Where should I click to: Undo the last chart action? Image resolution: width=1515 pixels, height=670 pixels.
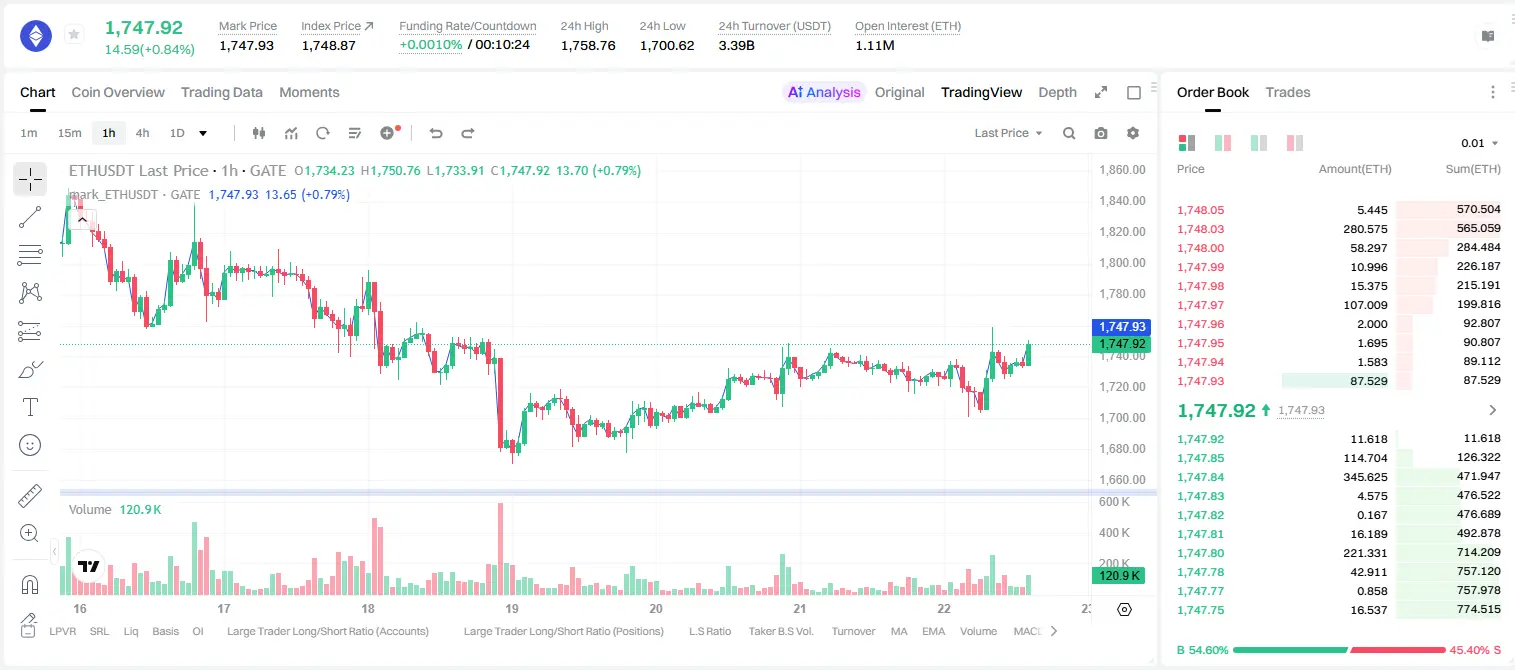point(436,133)
